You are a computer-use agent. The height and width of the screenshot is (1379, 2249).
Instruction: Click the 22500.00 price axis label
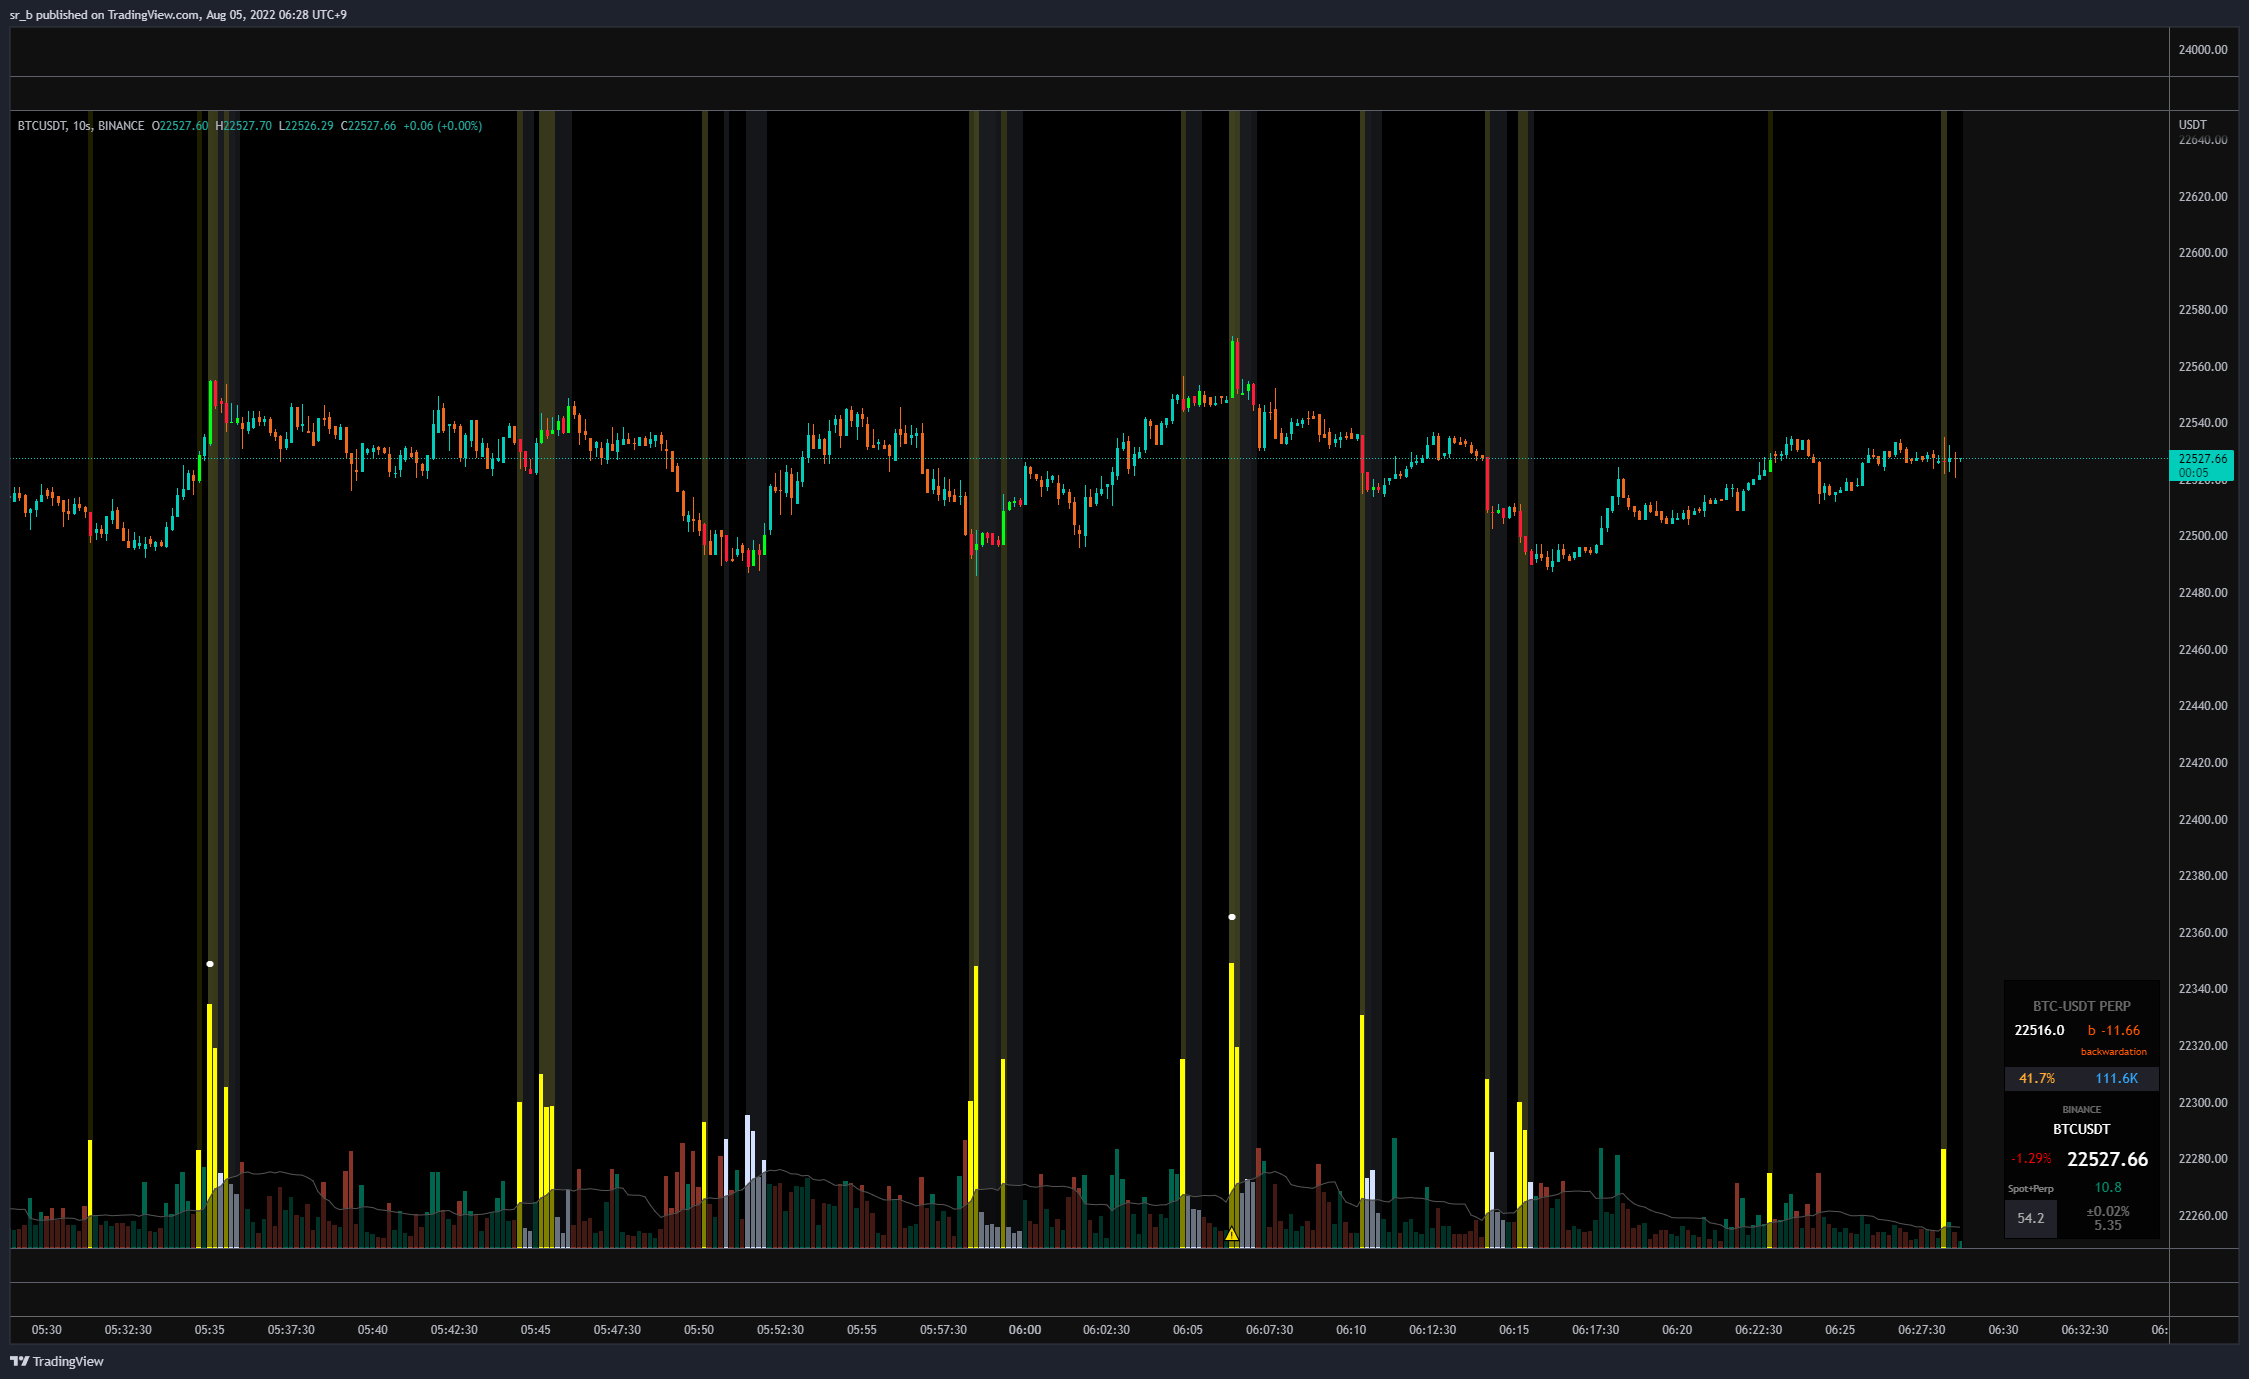pos(2203,536)
